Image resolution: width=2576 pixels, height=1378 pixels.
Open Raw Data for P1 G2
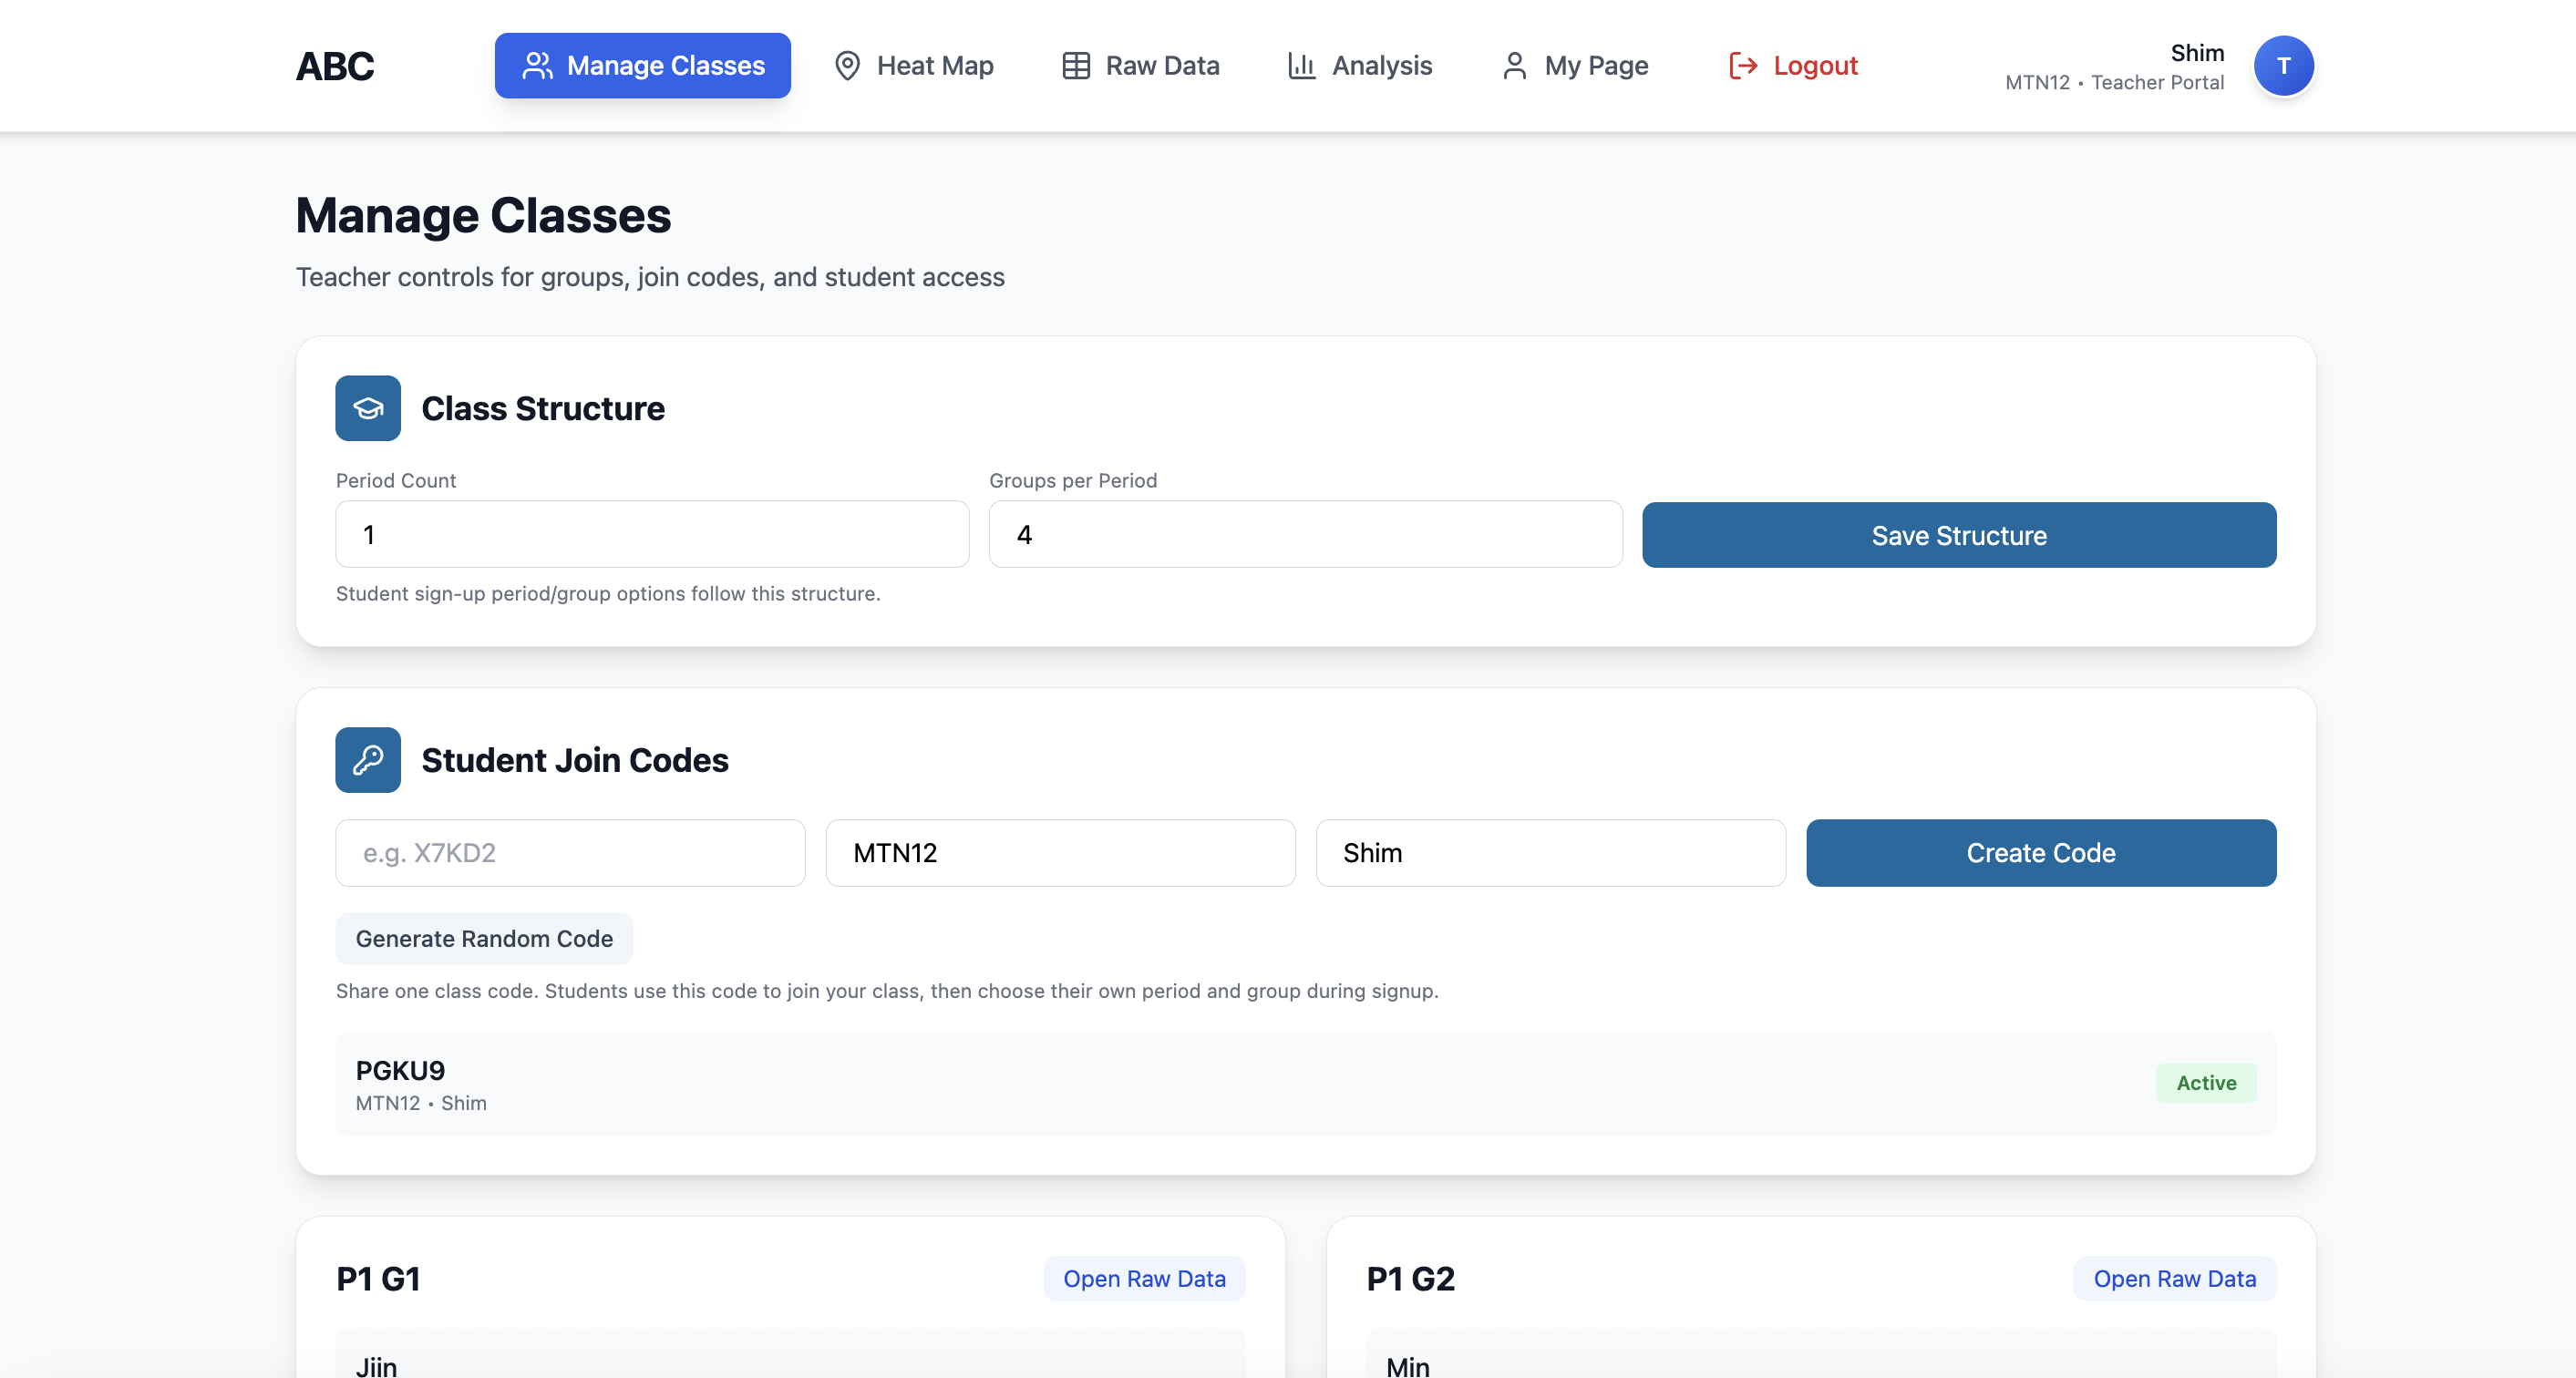click(x=2175, y=1278)
